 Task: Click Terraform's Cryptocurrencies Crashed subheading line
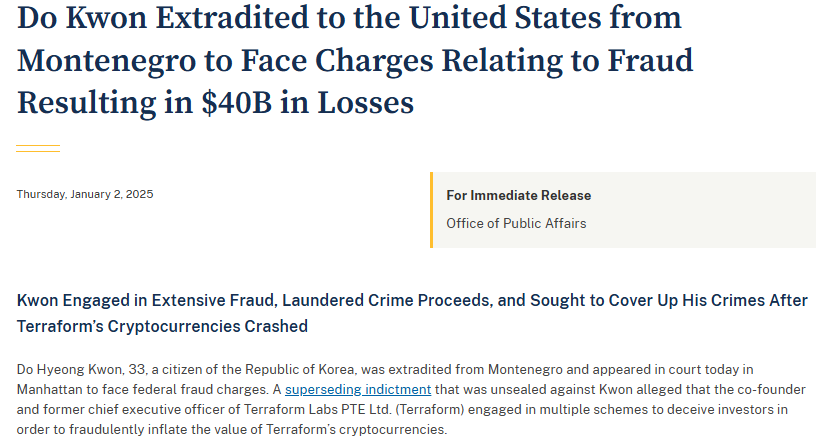162,326
